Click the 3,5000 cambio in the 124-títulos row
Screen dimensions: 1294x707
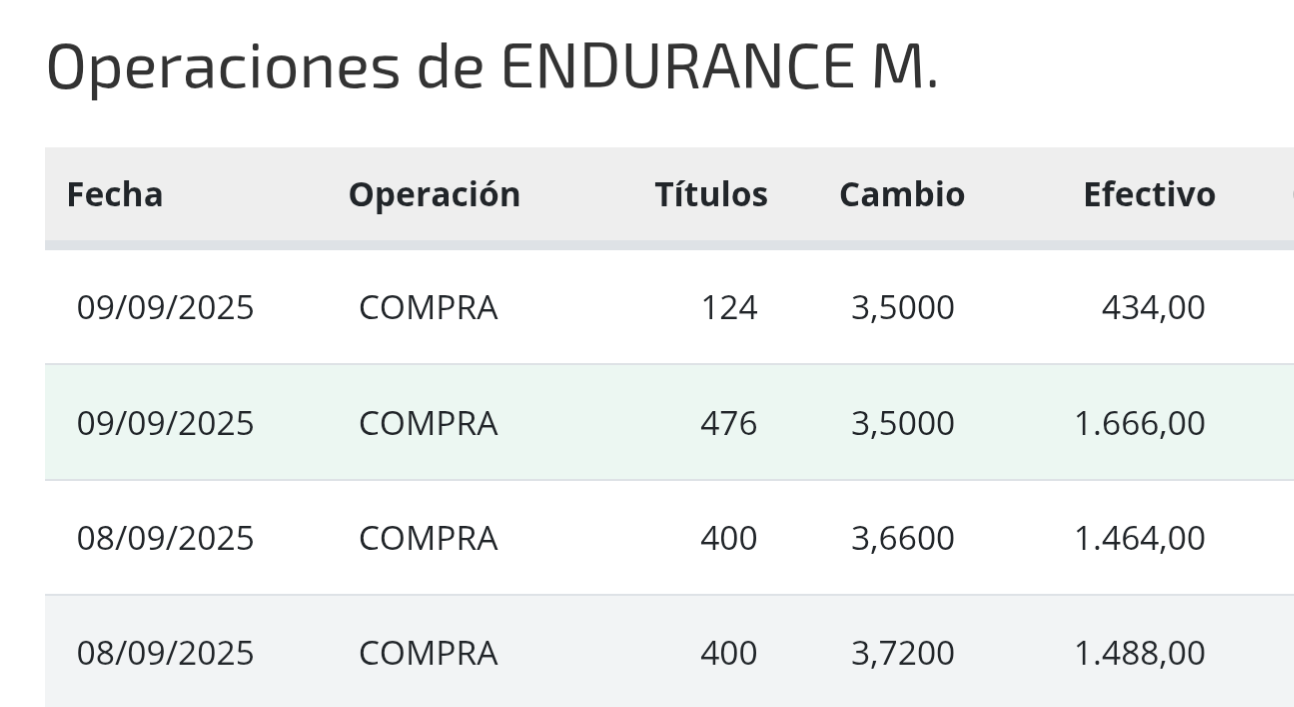pos(903,309)
